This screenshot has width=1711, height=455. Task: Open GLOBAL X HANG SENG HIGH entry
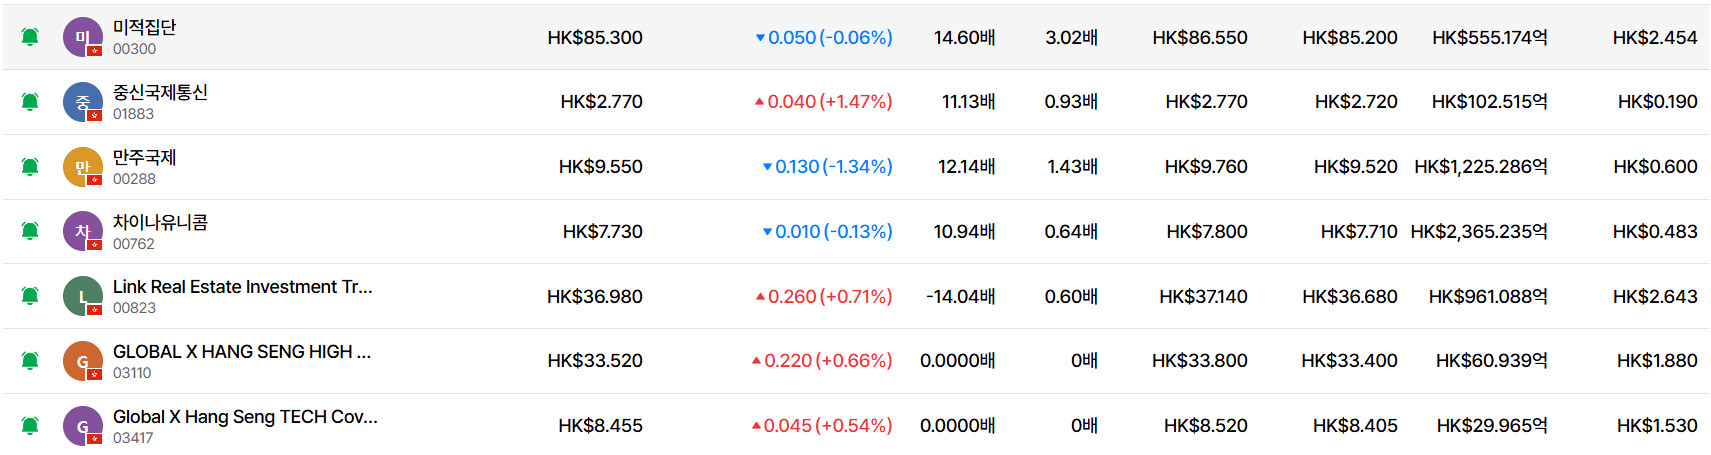tap(242, 352)
